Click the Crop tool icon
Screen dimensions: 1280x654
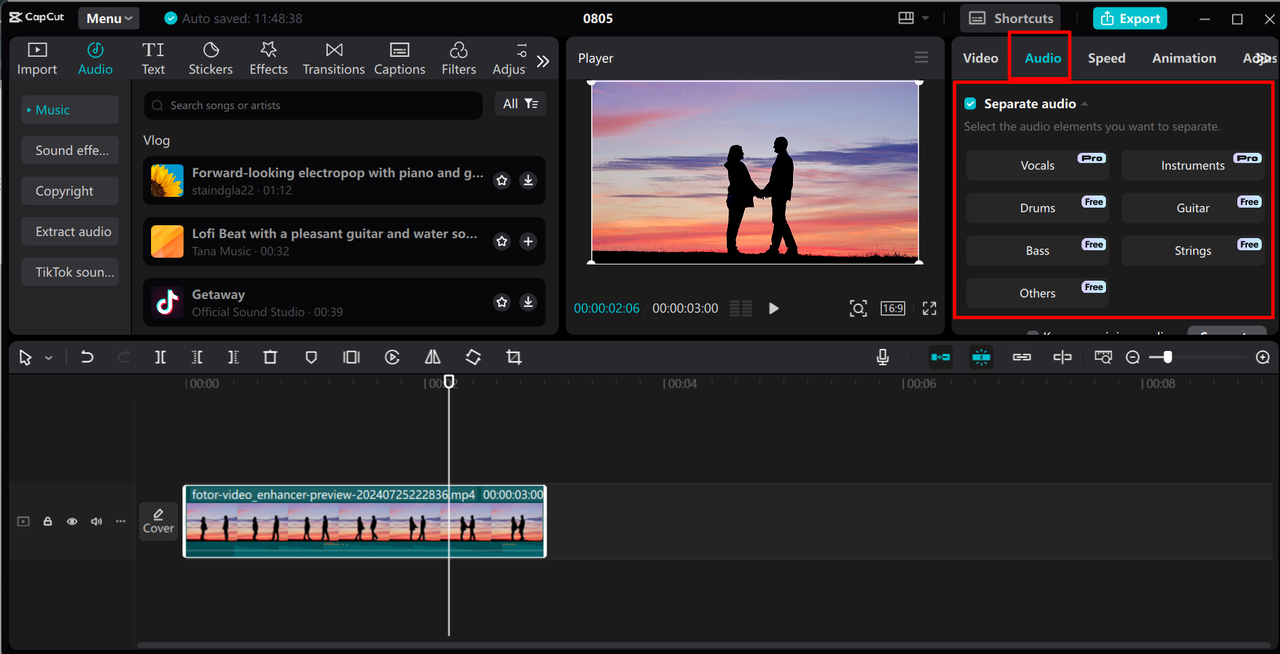pos(514,357)
